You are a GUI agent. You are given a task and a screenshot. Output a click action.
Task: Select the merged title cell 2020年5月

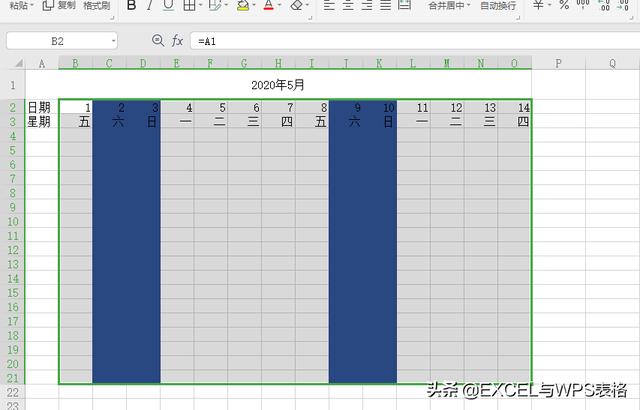[x=278, y=85]
